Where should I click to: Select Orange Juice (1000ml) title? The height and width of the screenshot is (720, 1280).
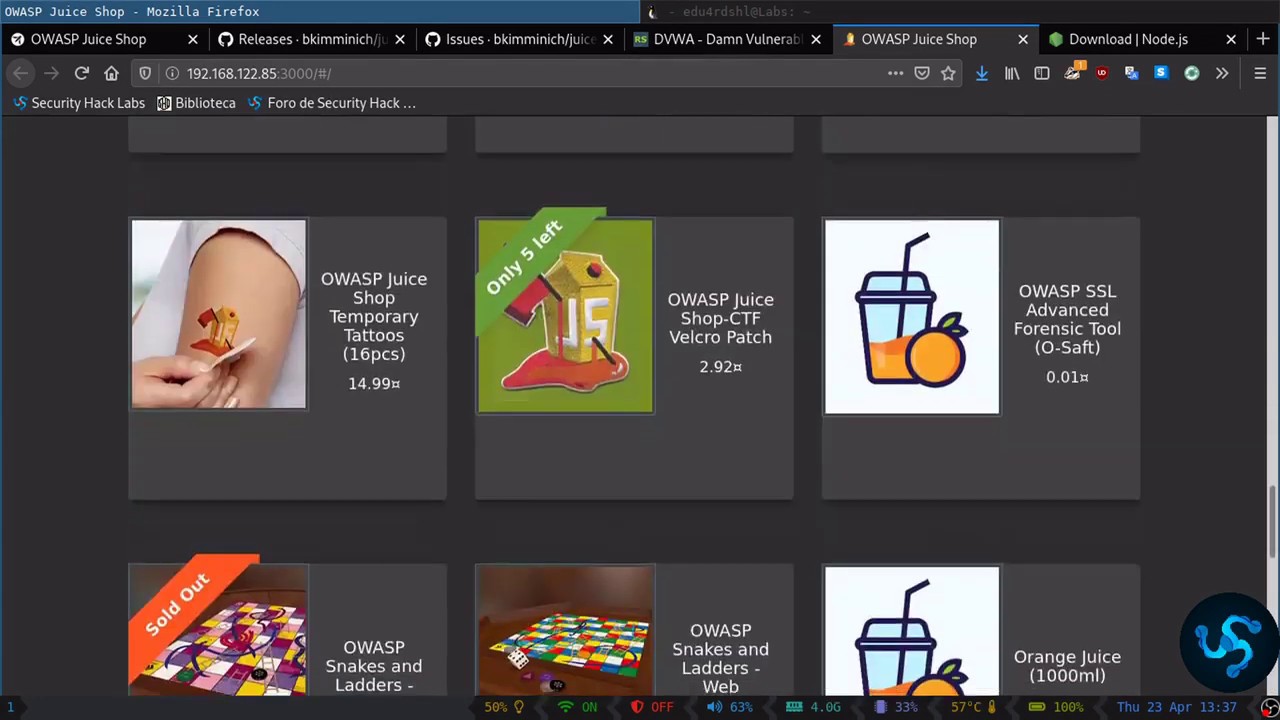1067,666
